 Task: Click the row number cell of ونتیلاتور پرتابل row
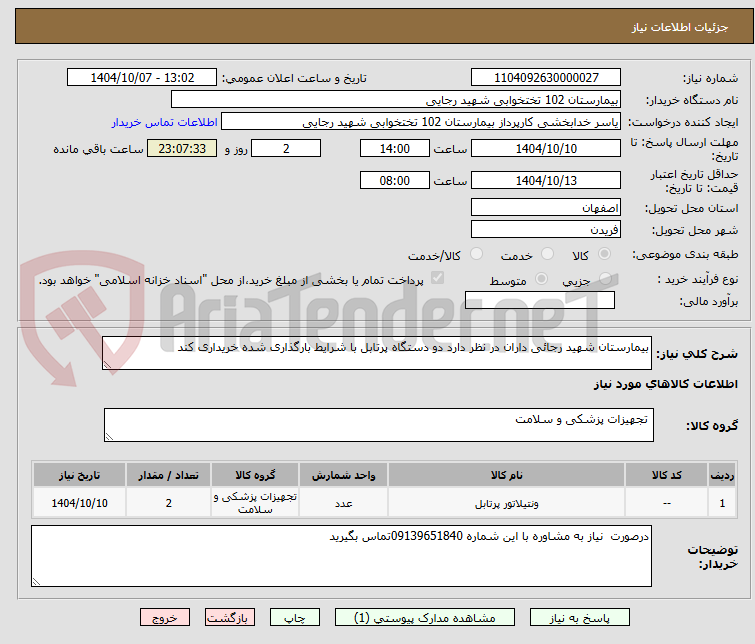[722, 503]
